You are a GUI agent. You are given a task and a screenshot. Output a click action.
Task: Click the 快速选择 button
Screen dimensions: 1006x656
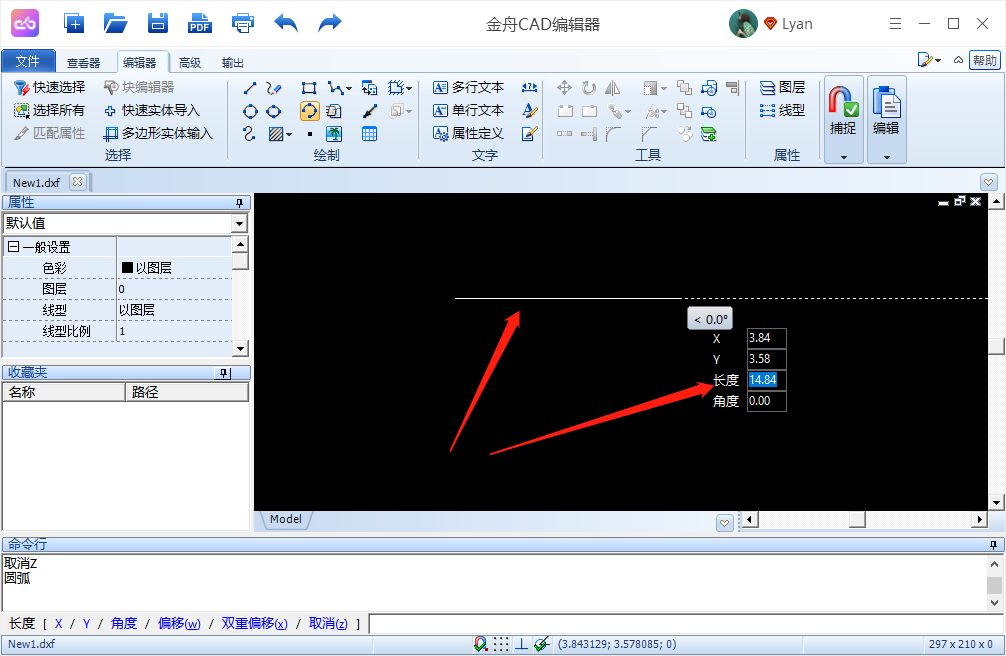(x=50, y=88)
